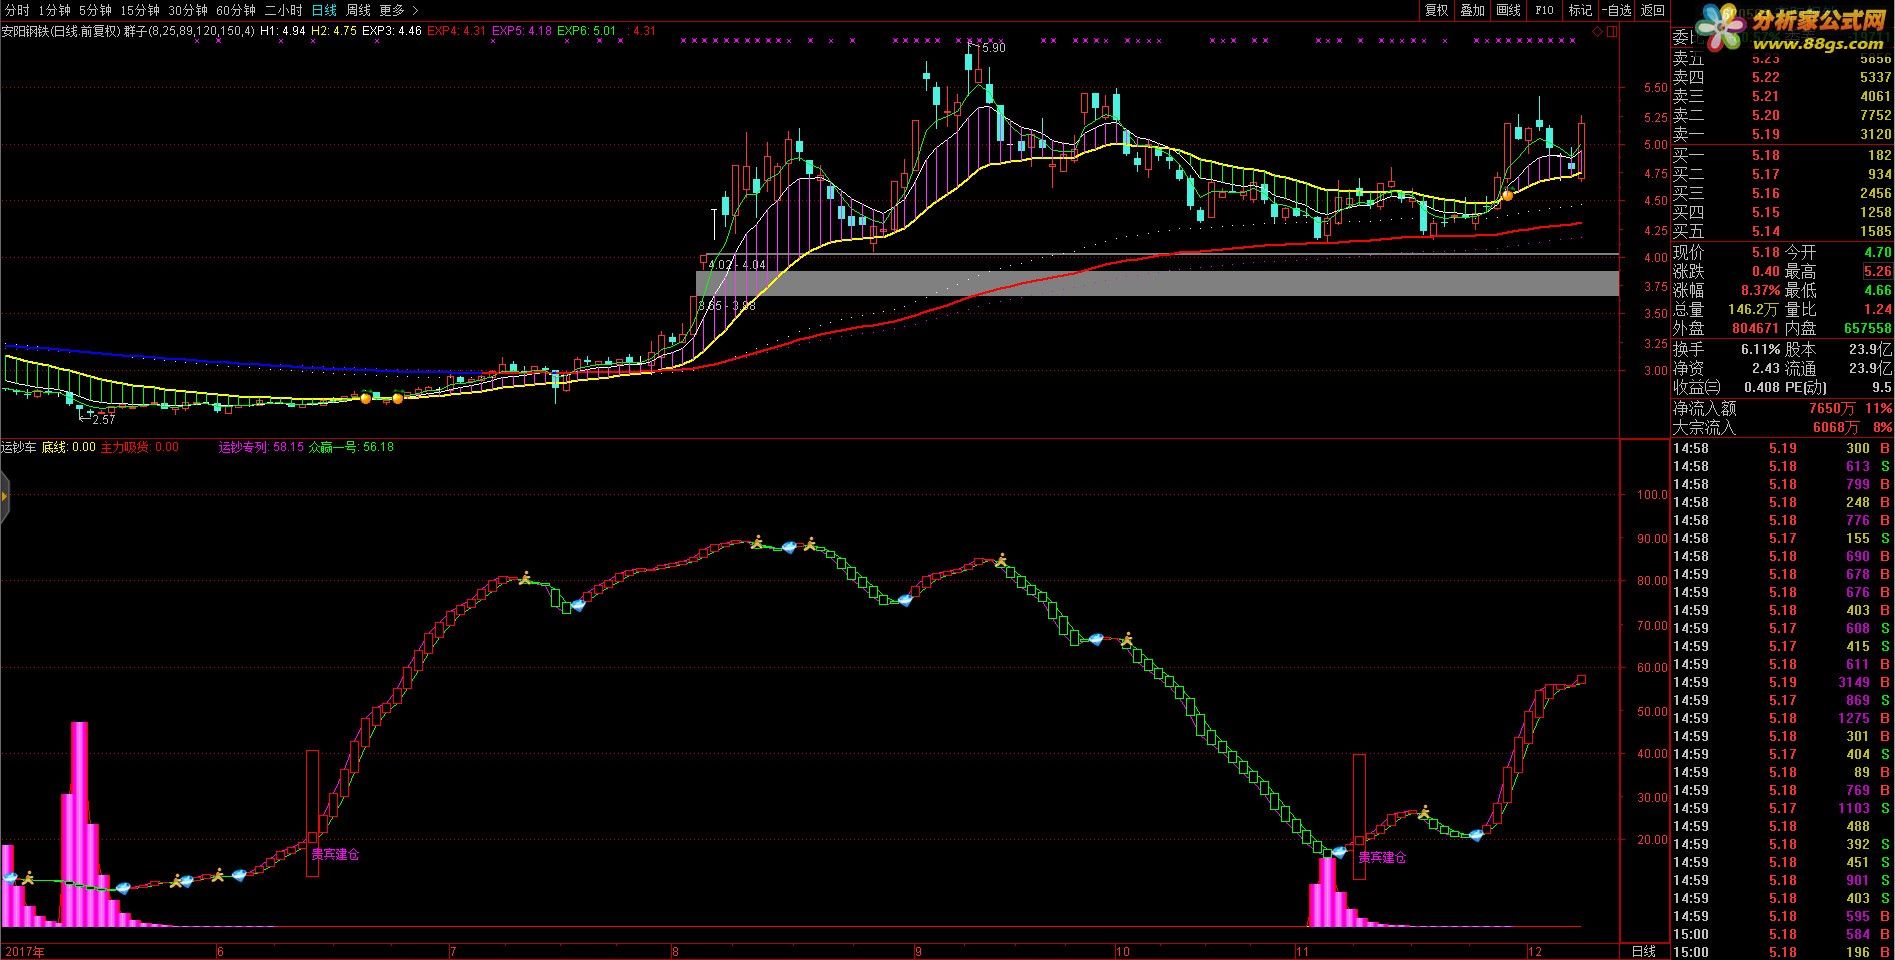Click the 众赢一号: 56.18 value
This screenshot has height=960, width=1895.
[351, 447]
